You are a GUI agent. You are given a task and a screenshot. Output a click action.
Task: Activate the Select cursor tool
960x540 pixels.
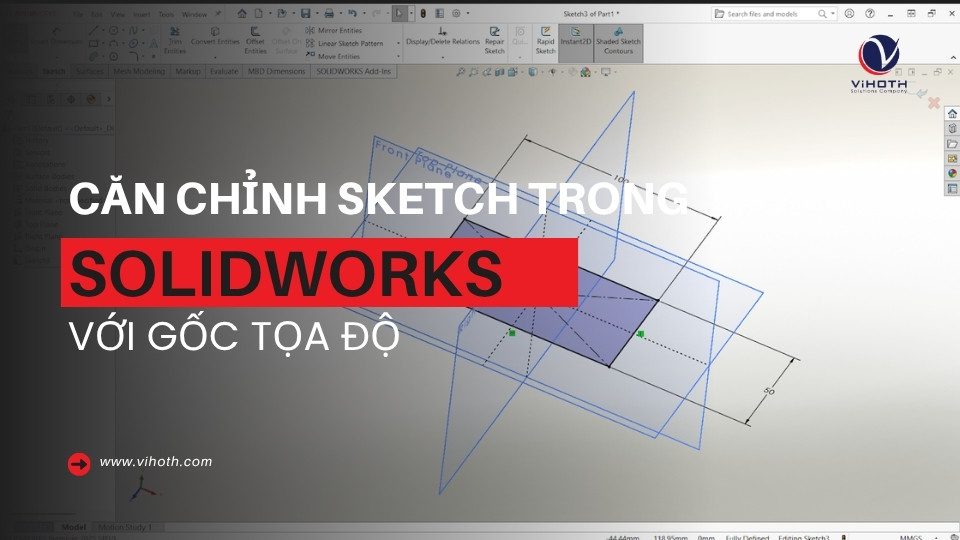(x=399, y=13)
